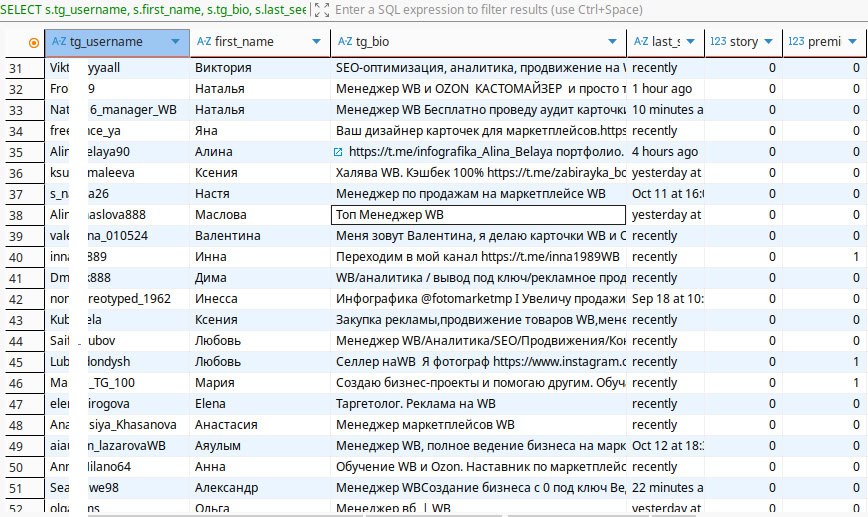Screen dimensions: 868x517
Task: Open the last_s column dropdown arrow
Action: point(691,42)
